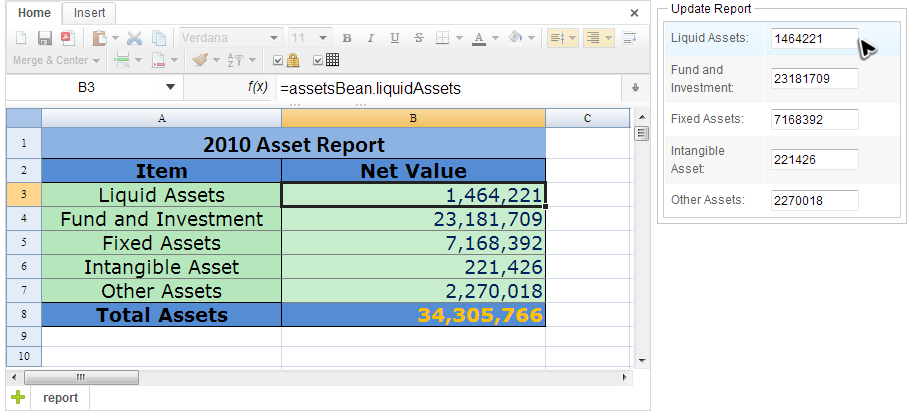Select the Total Assets value cell
This screenshot has height=411, width=912.
point(413,315)
